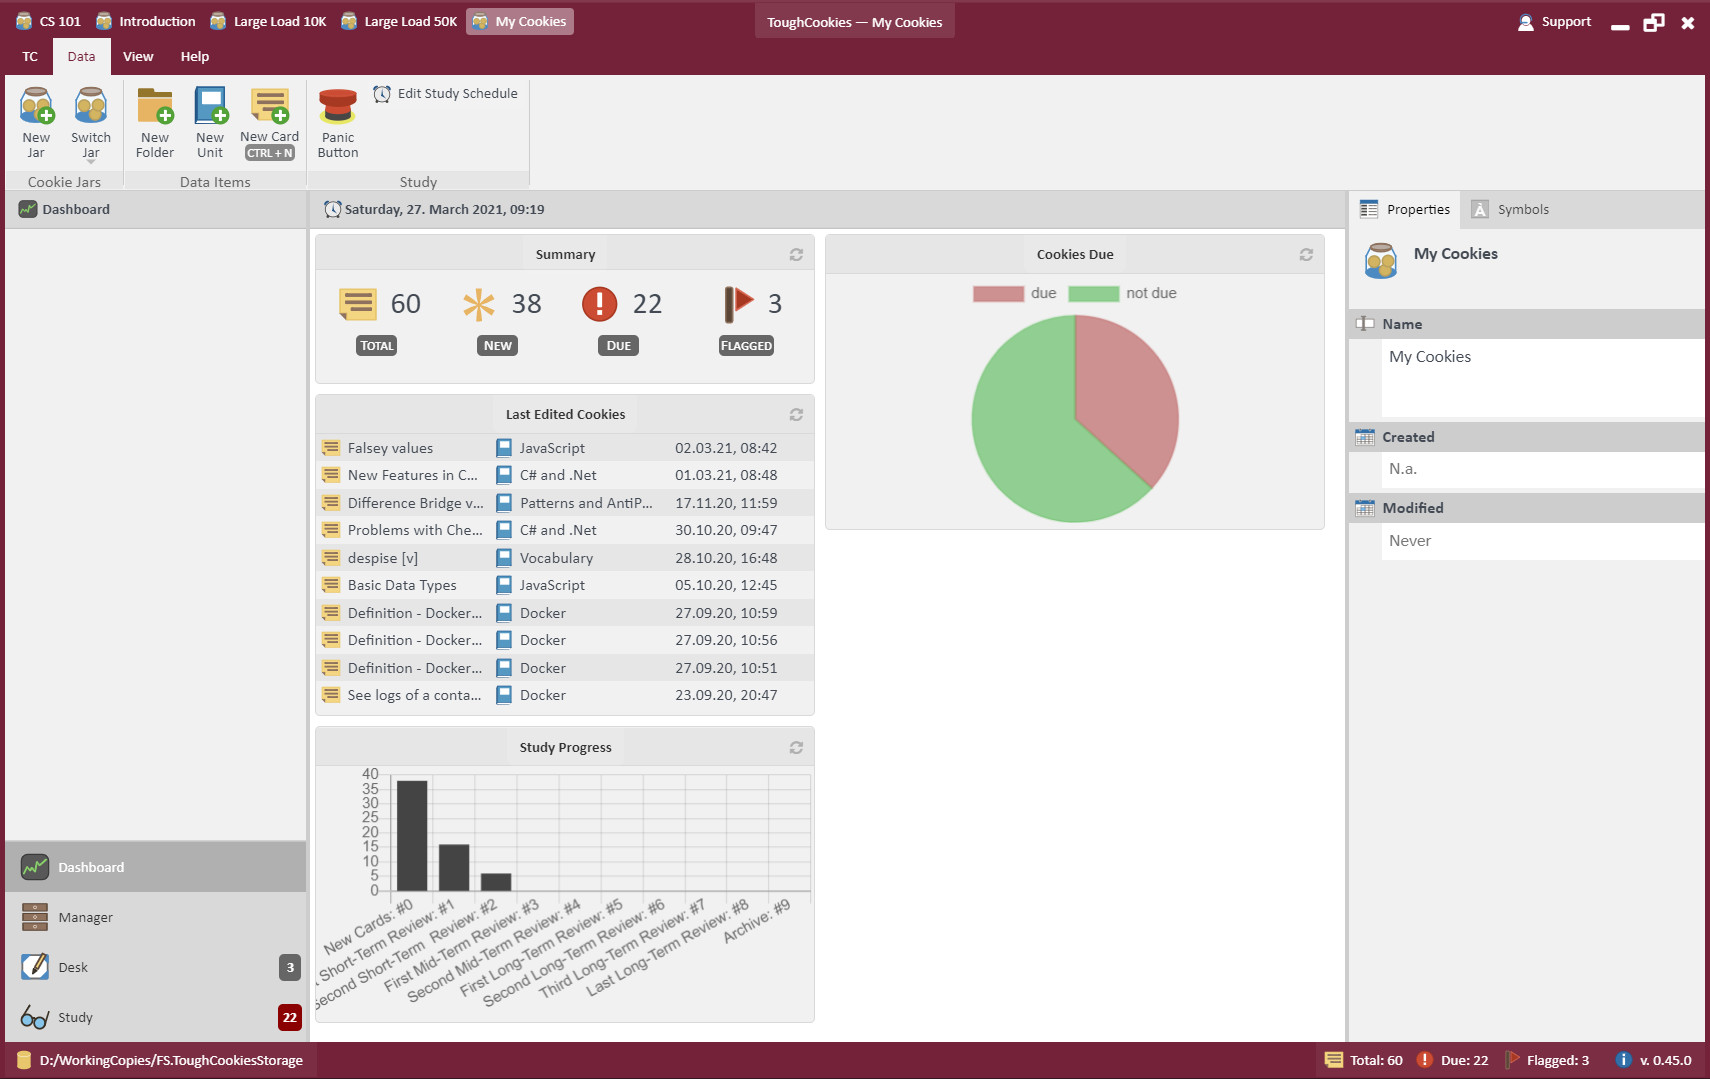This screenshot has width=1710, height=1079.
Task: Toggle the 'due' legend swatch
Action: click(998, 293)
